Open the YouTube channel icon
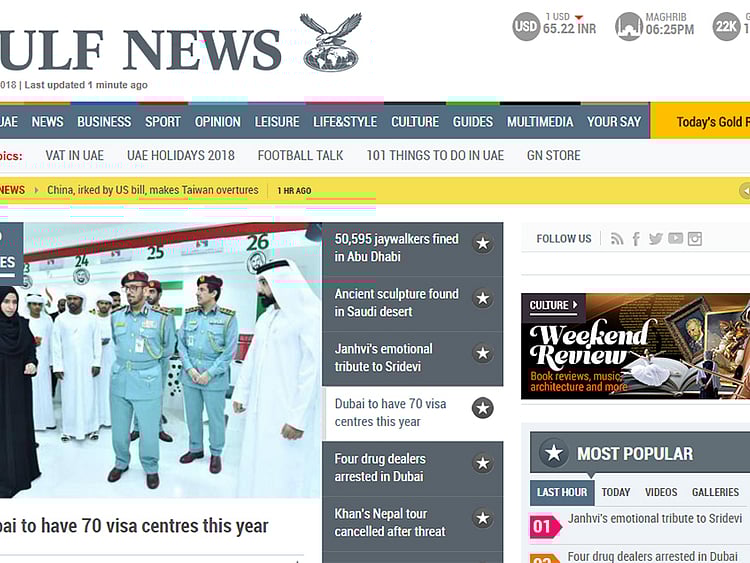The width and height of the screenshot is (750, 563). [x=675, y=239]
